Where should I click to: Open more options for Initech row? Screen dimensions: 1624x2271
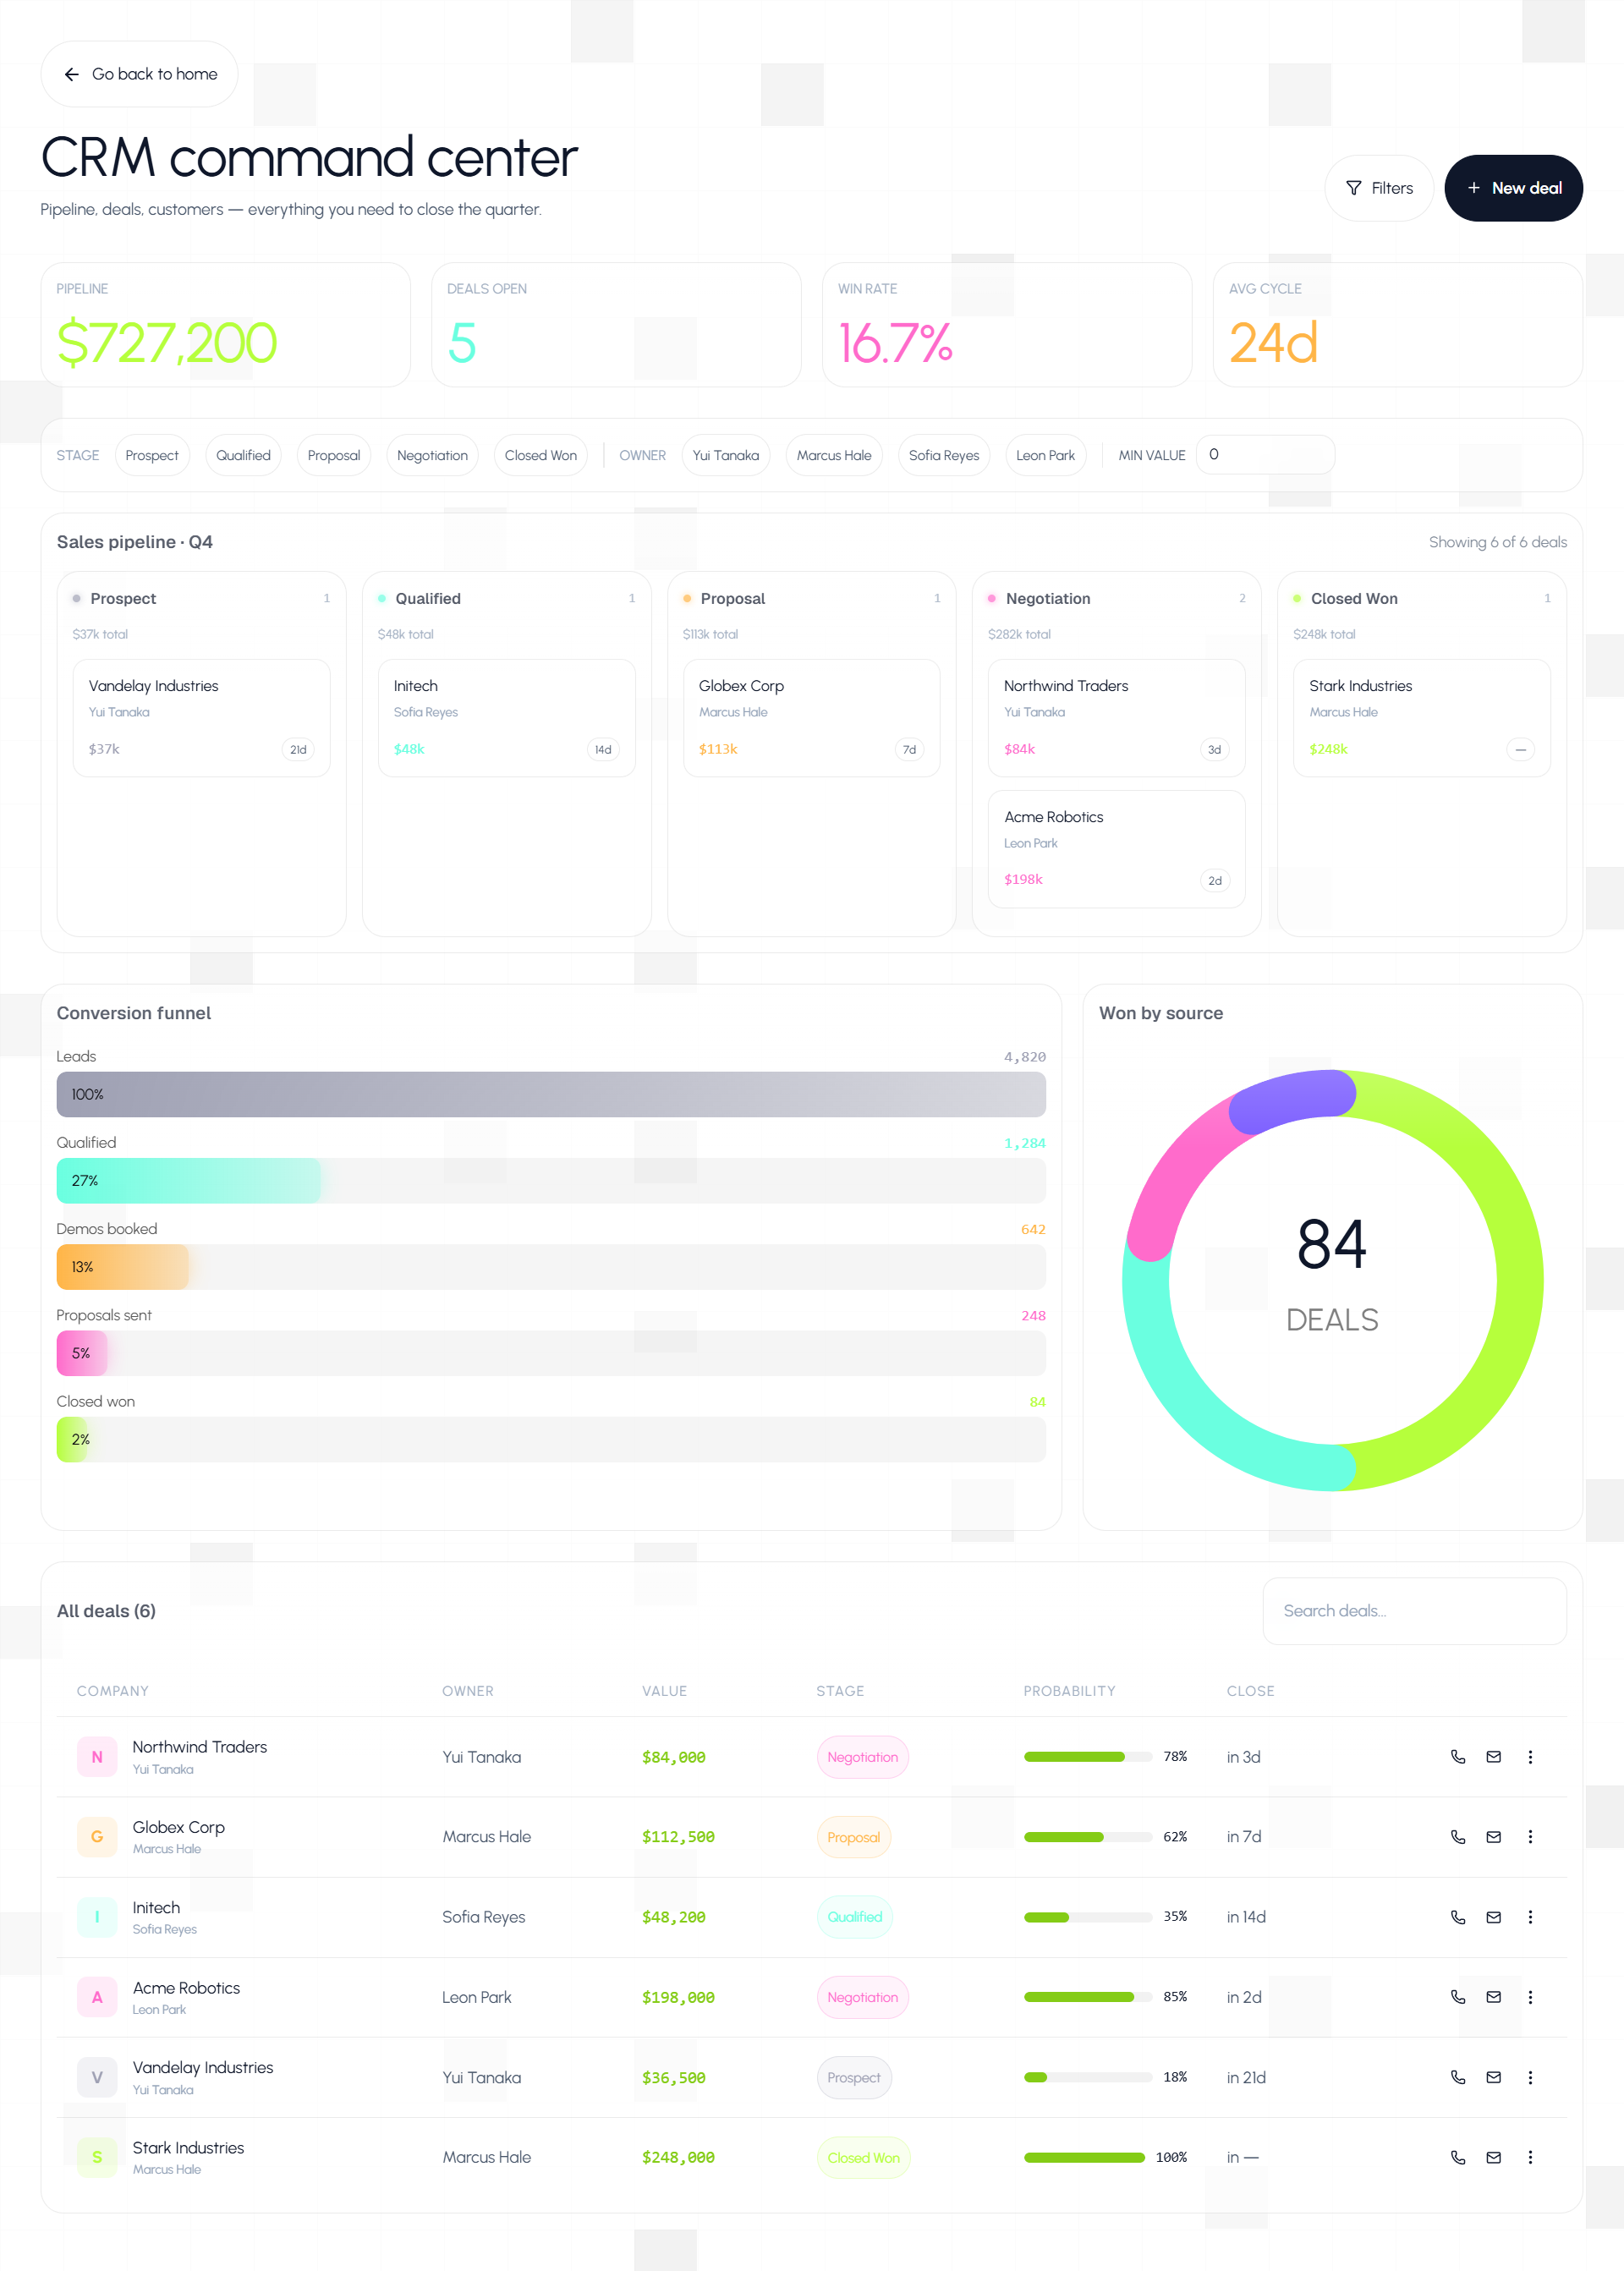point(1530,1917)
